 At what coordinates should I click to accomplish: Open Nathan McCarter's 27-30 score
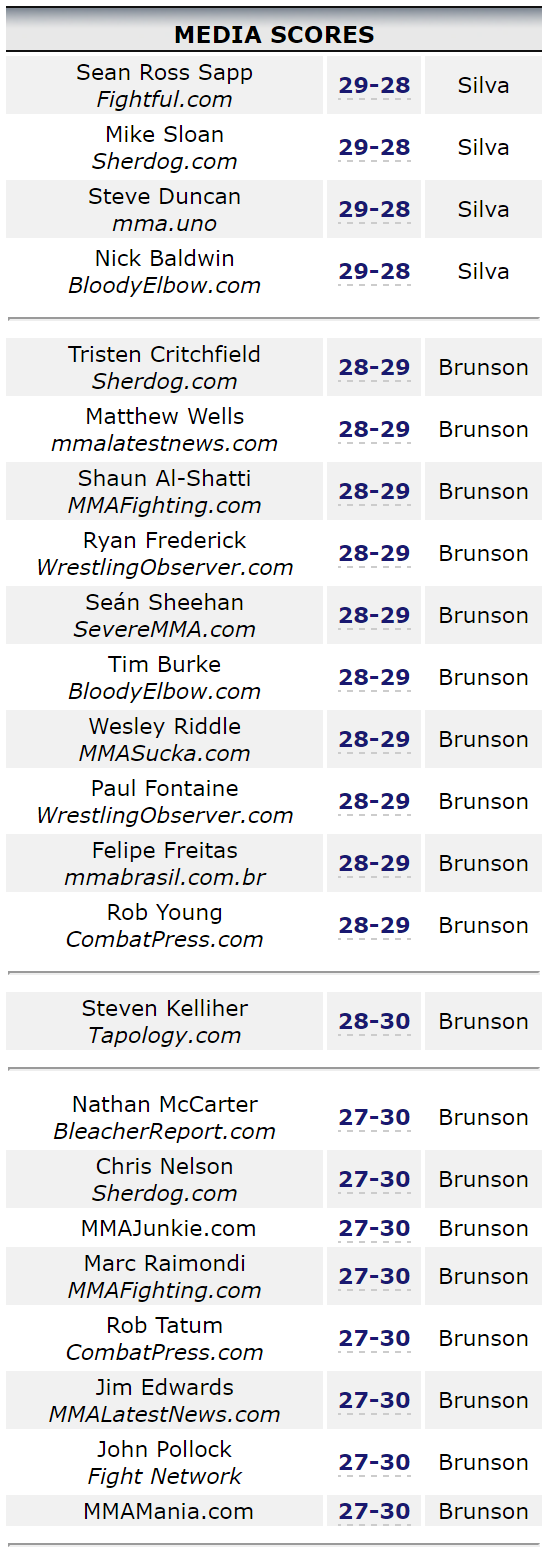click(374, 1118)
